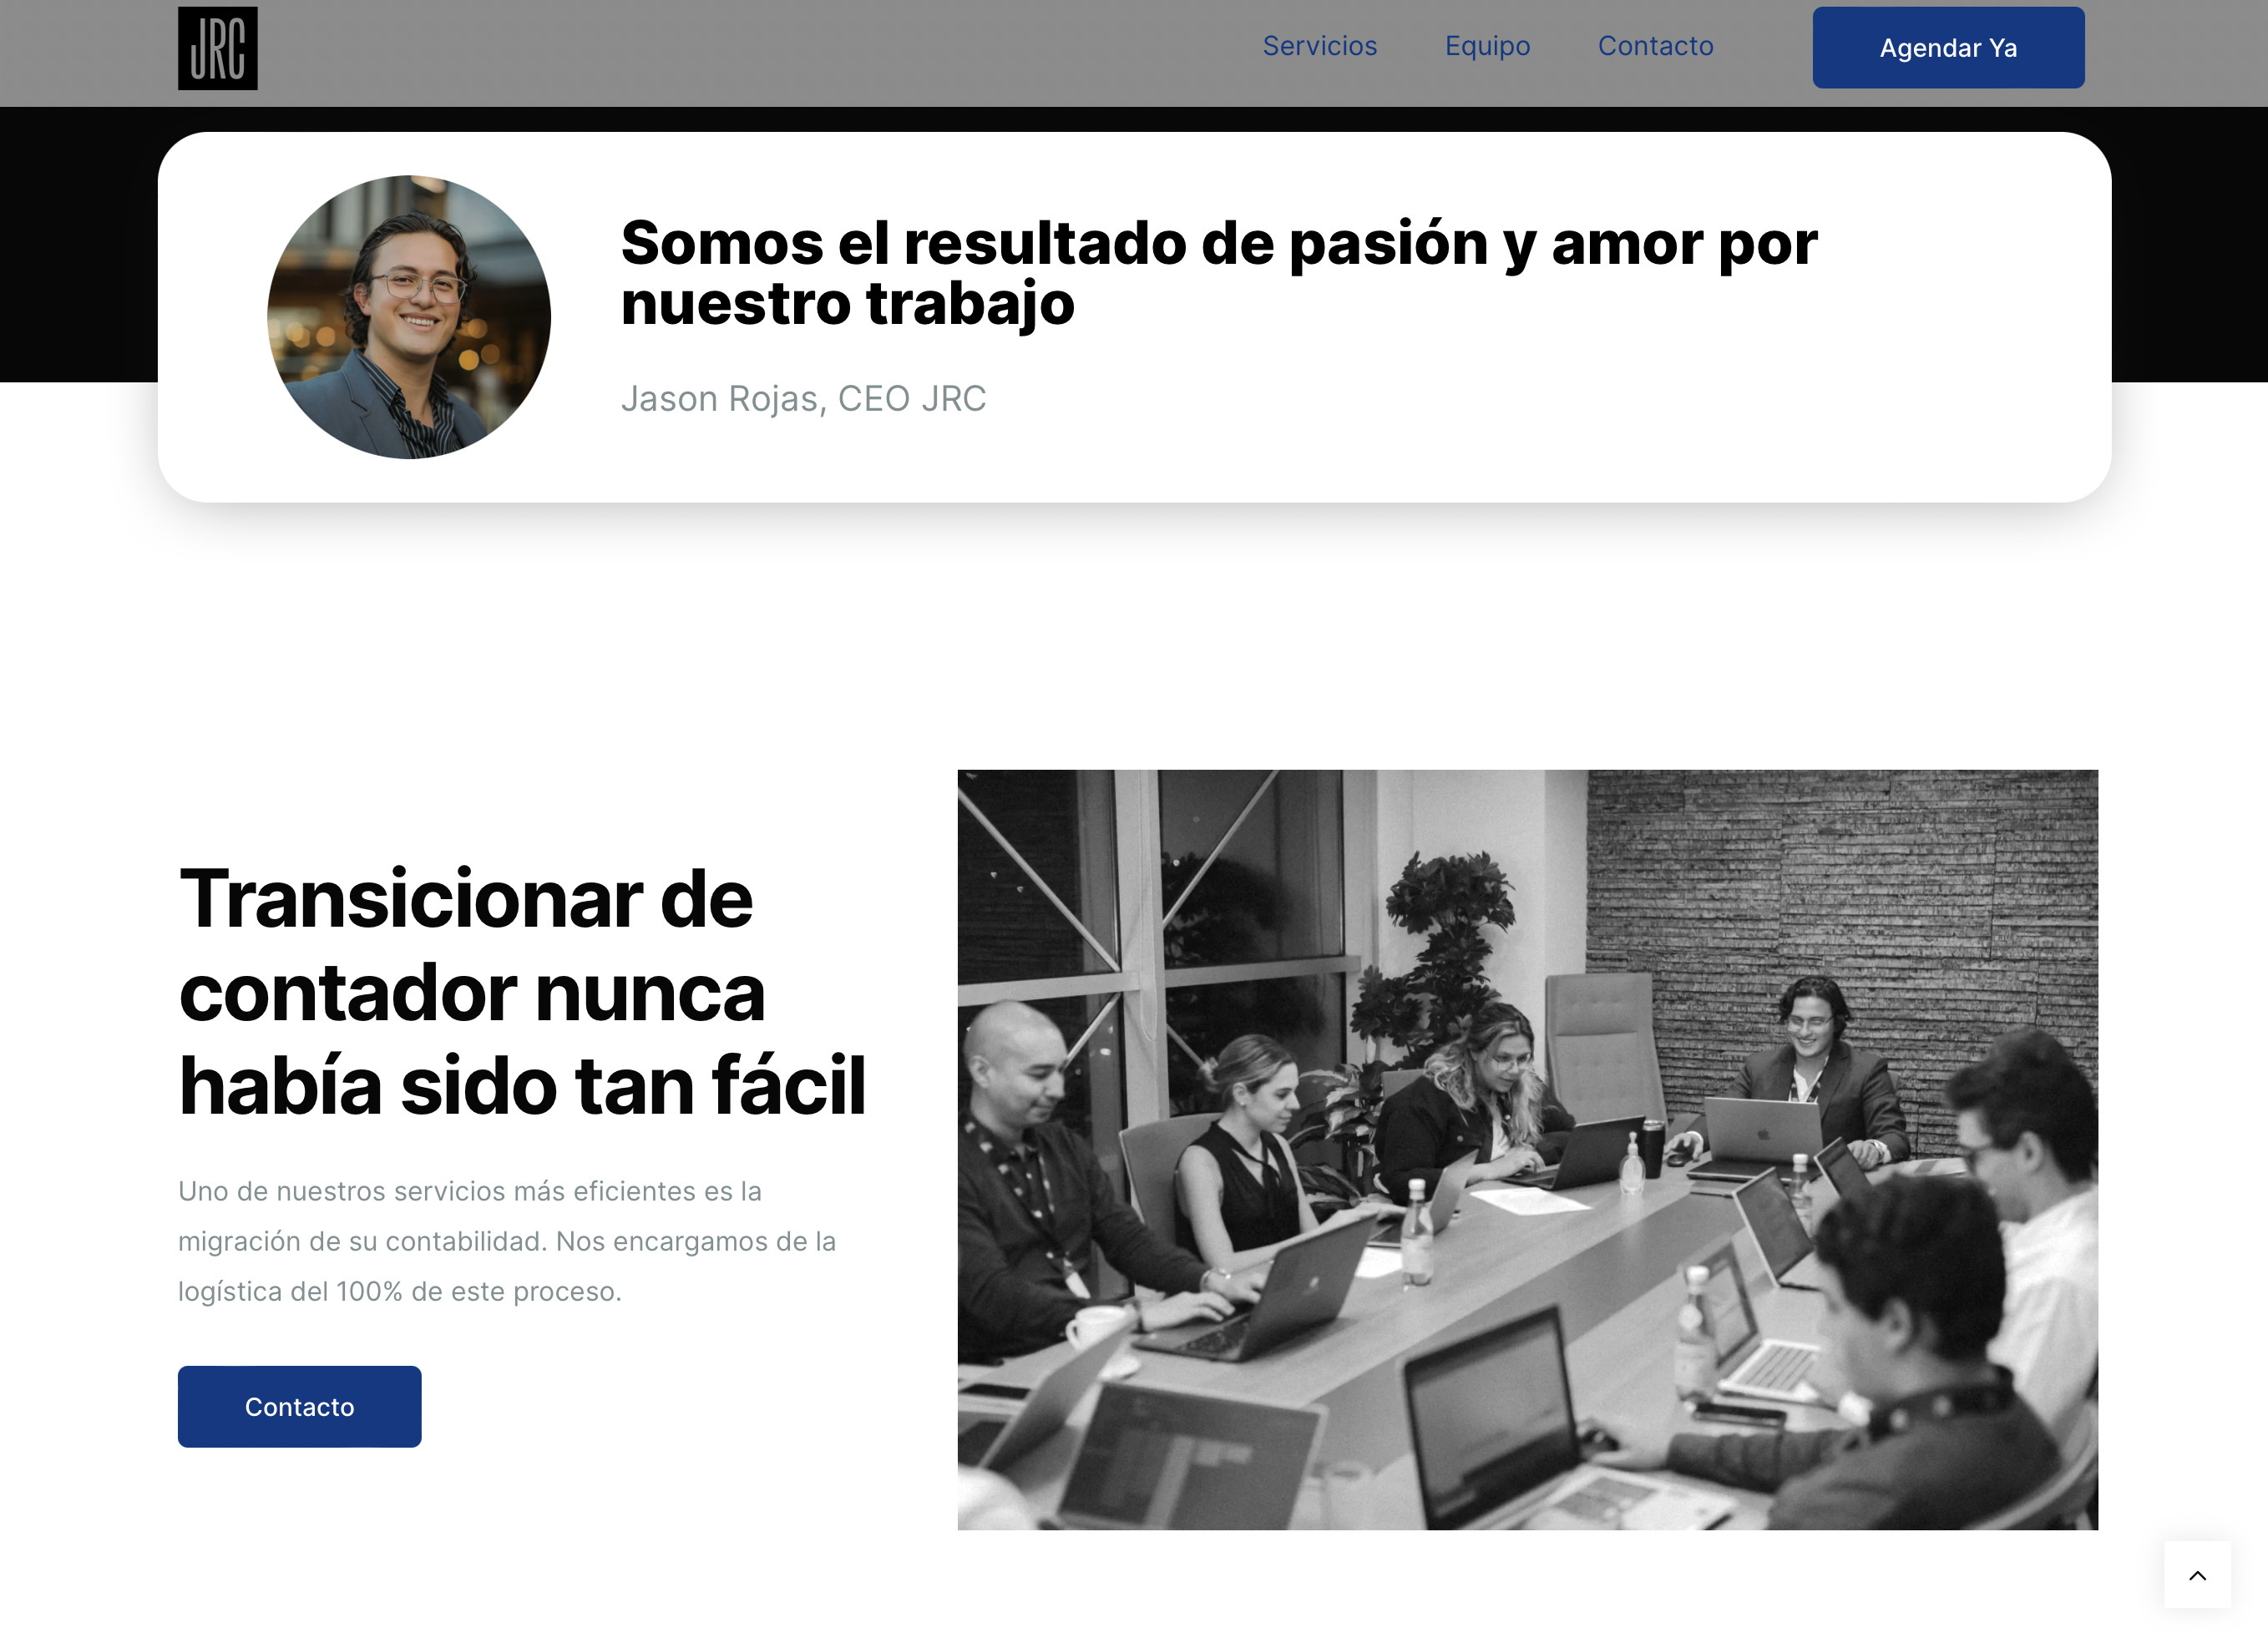Open the Servicios menu item
This screenshot has height=1638, width=2268.
point(1319,46)
